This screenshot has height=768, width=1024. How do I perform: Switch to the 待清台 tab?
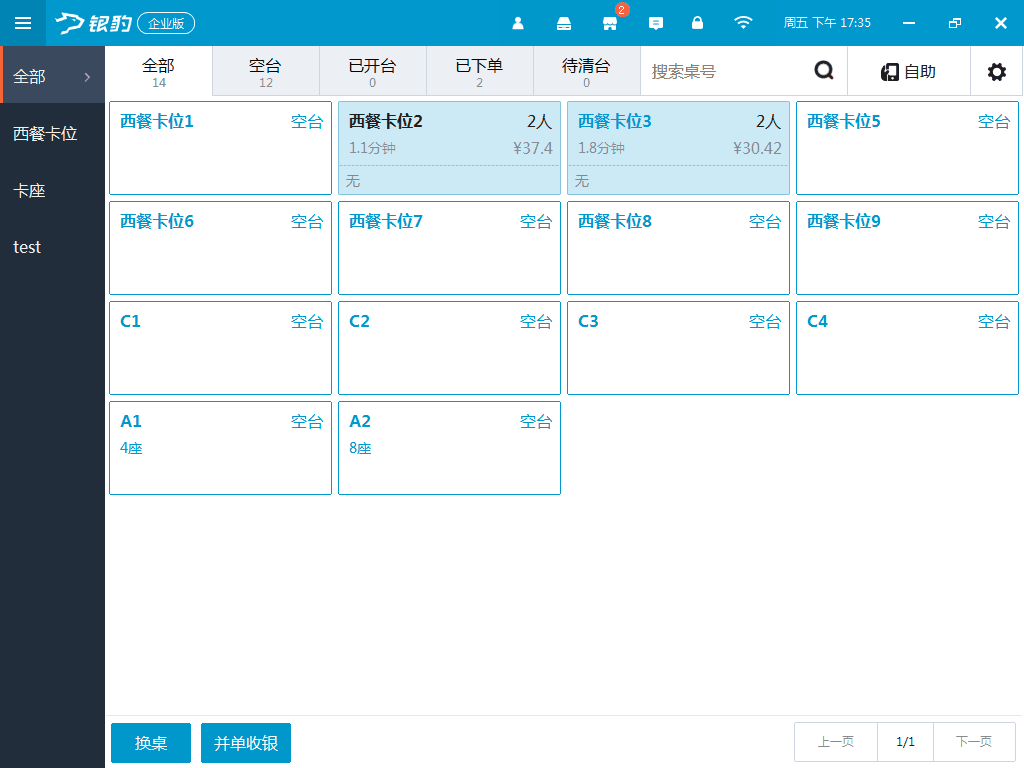pyautogui.click(x=586, y=71)
